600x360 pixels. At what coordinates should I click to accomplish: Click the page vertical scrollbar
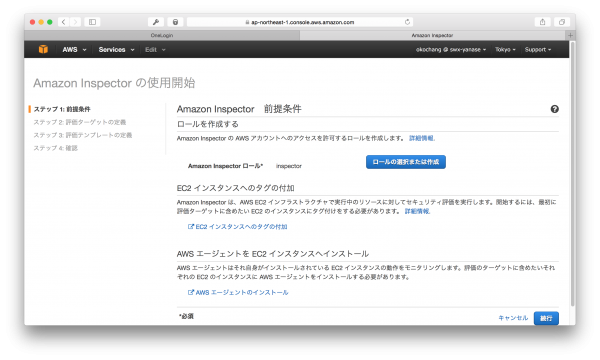click(572, 174)
